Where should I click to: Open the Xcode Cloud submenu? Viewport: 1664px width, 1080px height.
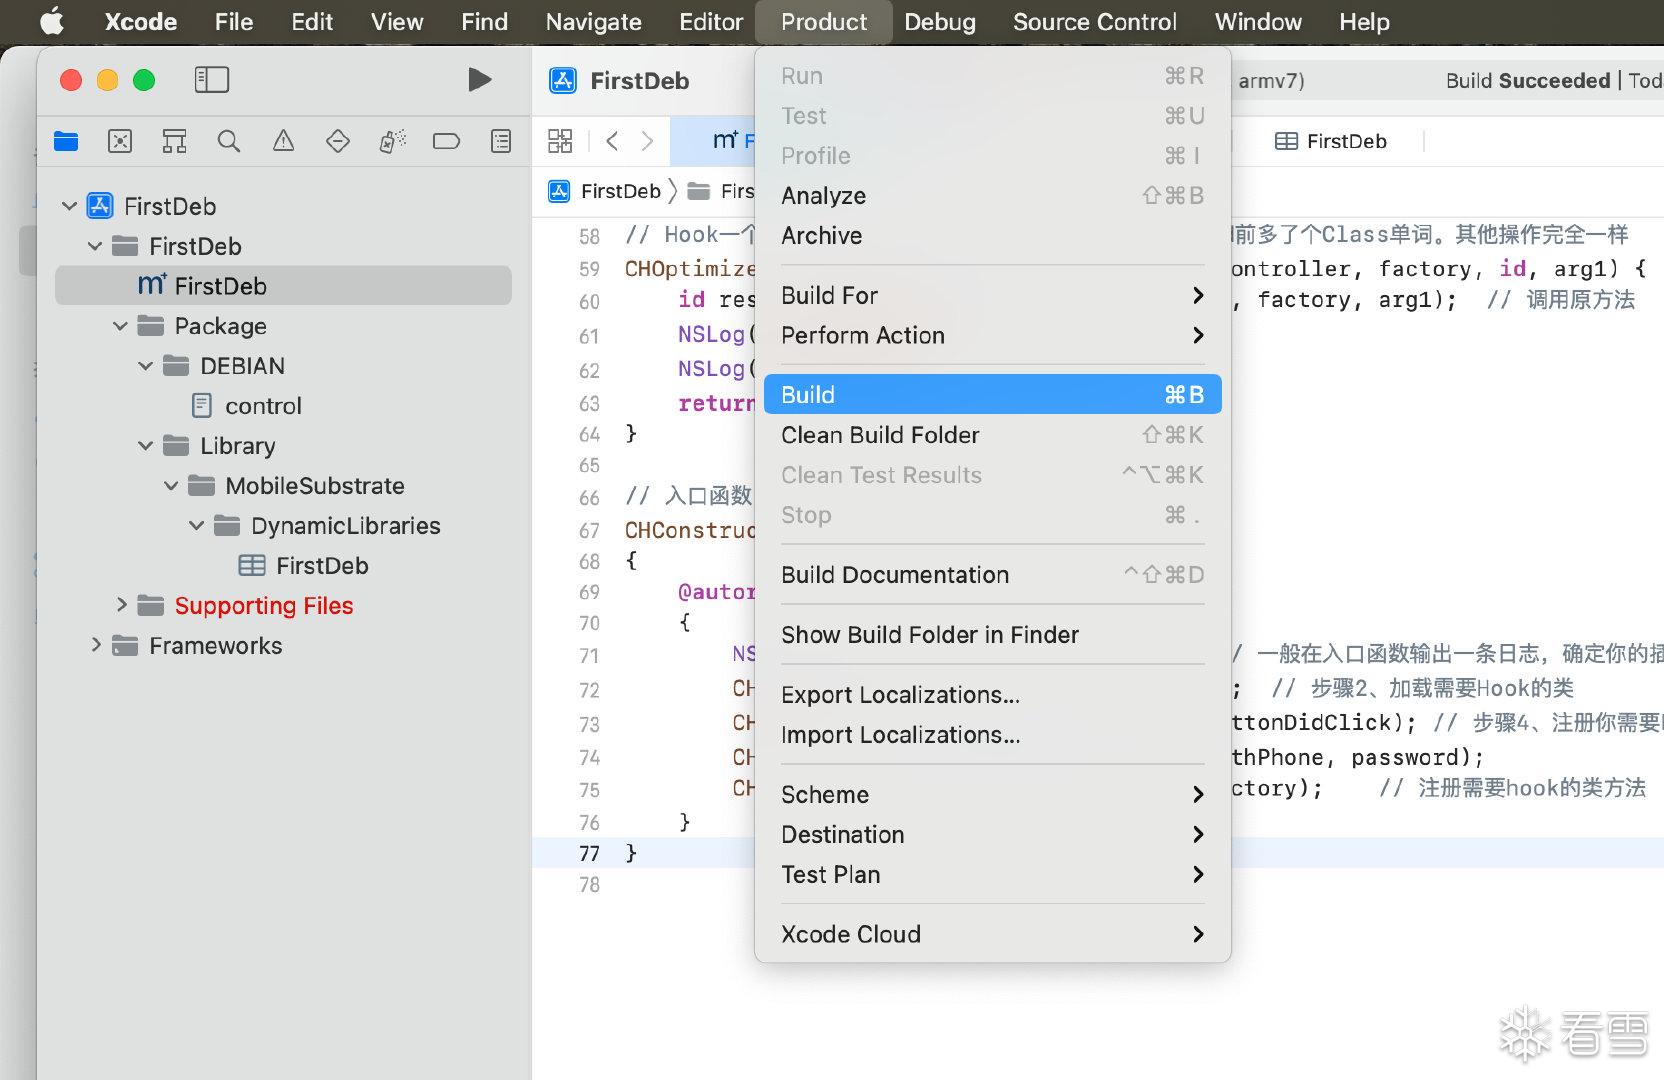click(x=992, y=934)
